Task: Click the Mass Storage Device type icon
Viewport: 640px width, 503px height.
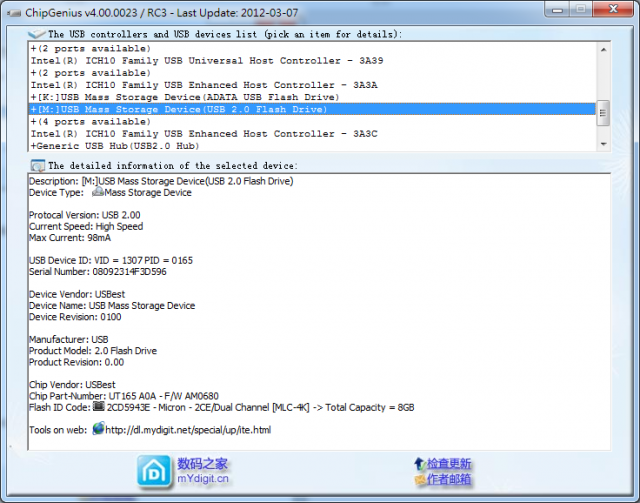Action: [x=98, y=192]
